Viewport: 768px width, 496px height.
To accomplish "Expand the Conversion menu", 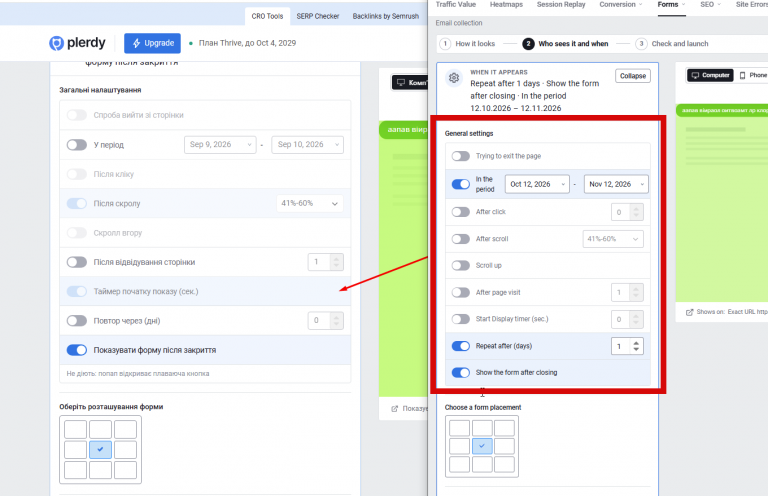I will tap(621, 4).
